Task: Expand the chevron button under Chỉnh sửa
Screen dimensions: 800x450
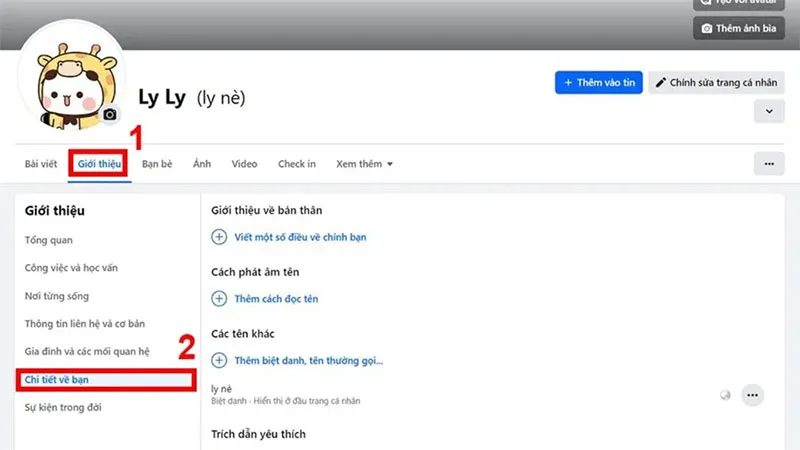Action: pyautogui.click(x=769, y=111)
